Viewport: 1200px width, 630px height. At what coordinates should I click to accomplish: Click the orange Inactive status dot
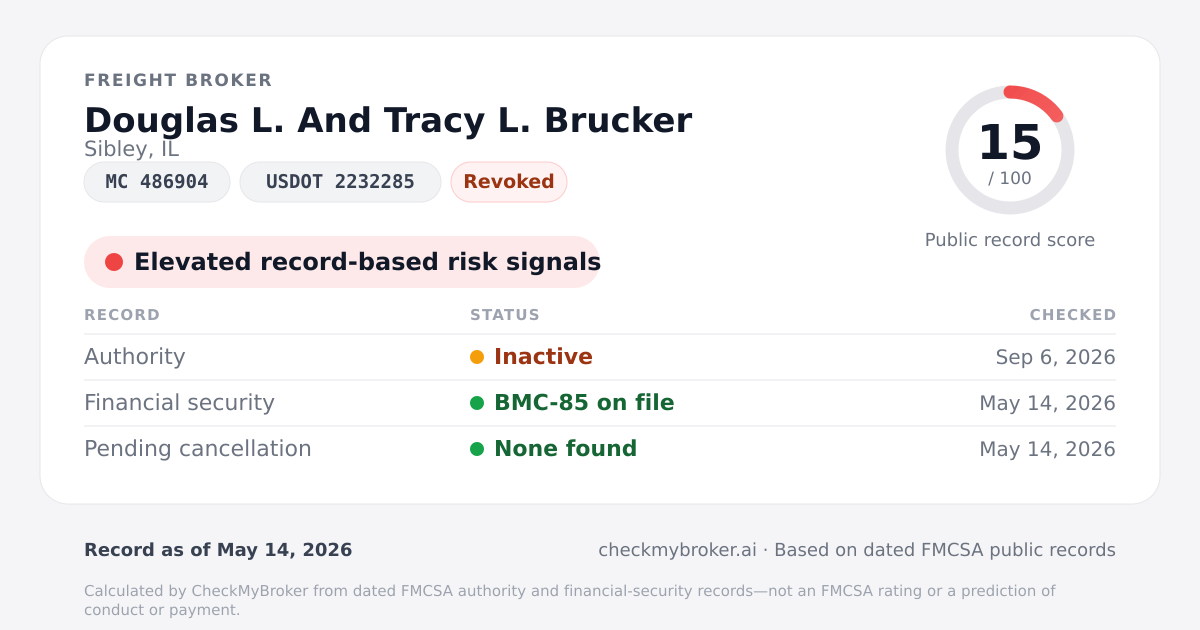[x=477, y=357]
